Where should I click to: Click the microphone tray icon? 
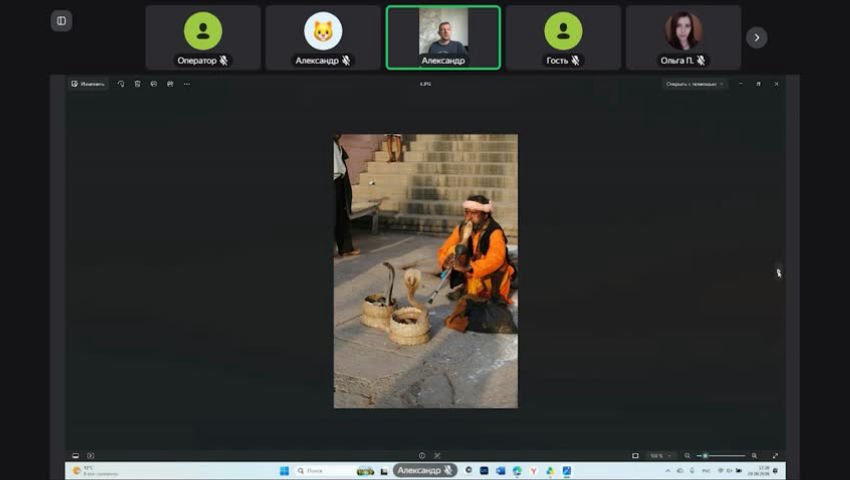coord(692,471)
